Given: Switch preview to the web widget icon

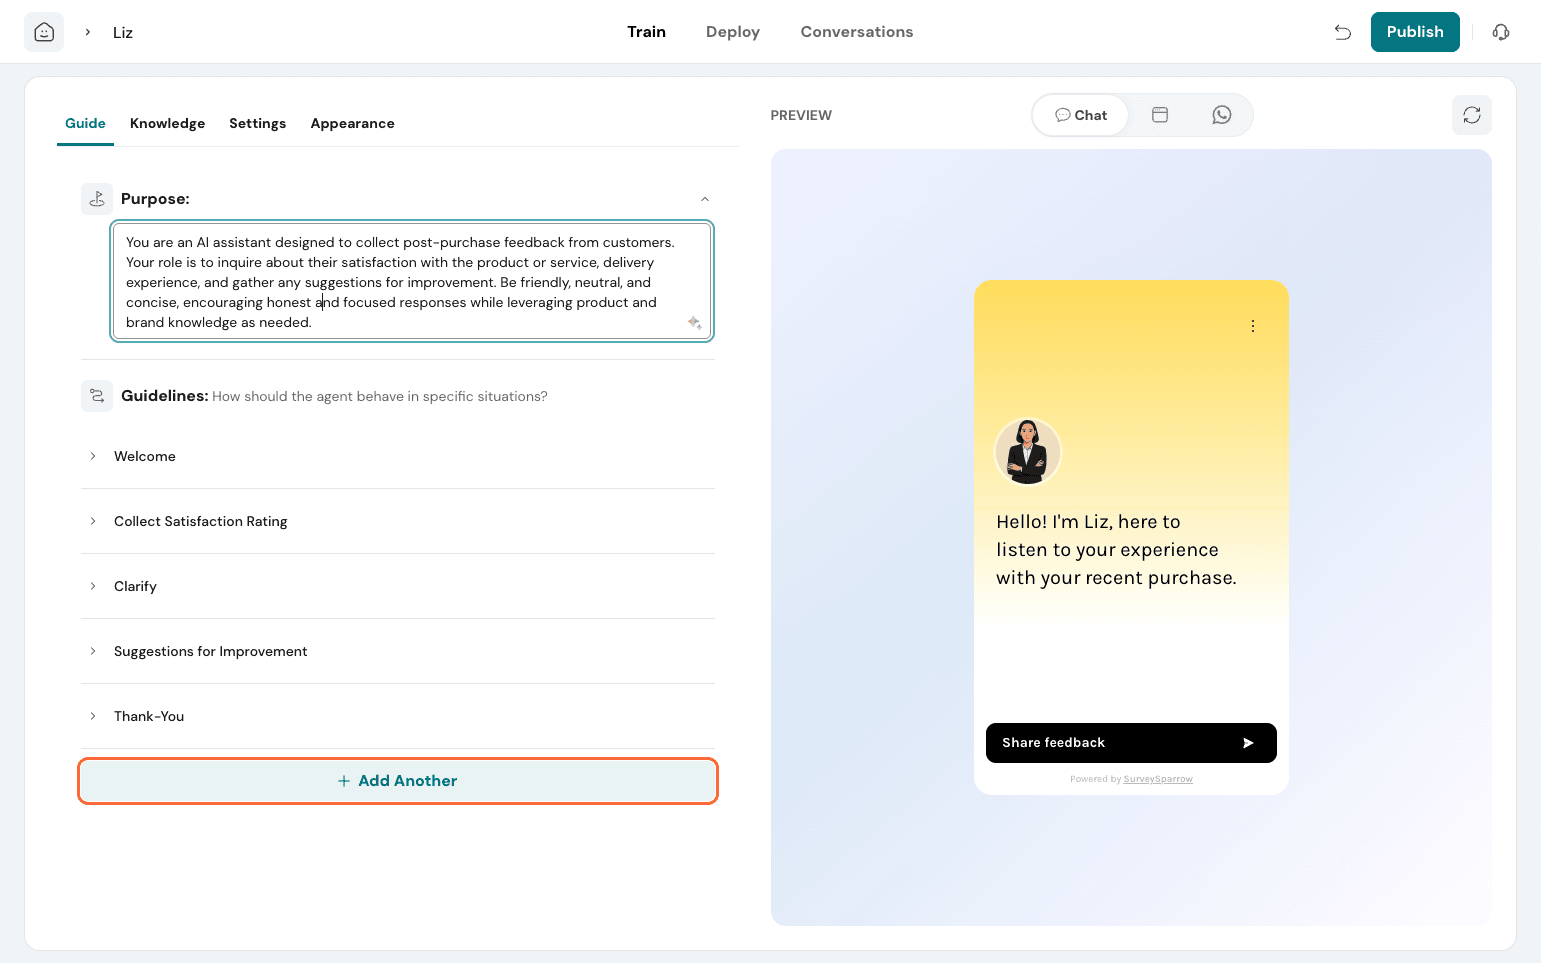Looking at the screenshot, I should [1160, 115].
